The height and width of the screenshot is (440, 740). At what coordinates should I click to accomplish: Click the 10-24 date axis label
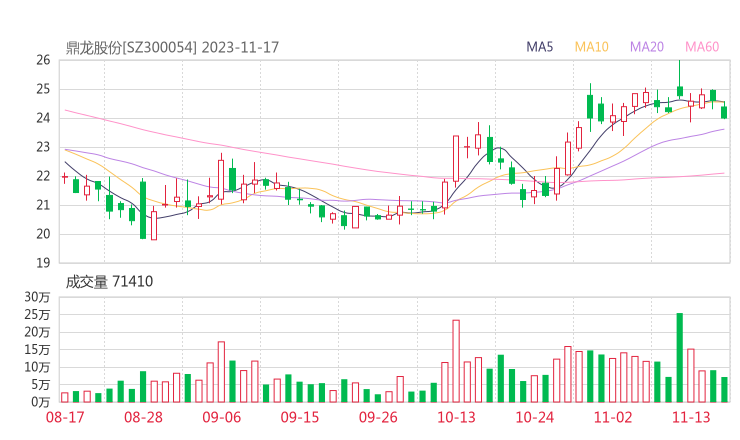click(534, 417)
